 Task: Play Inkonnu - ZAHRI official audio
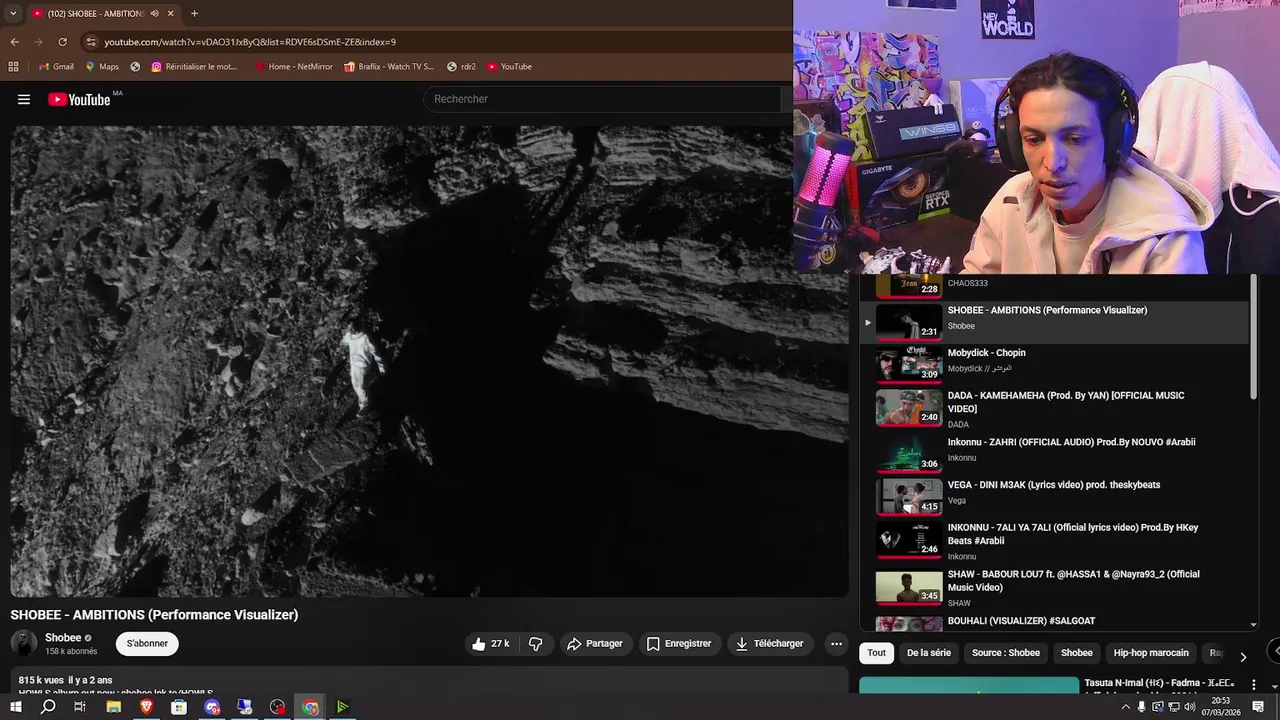[1054, 454]
